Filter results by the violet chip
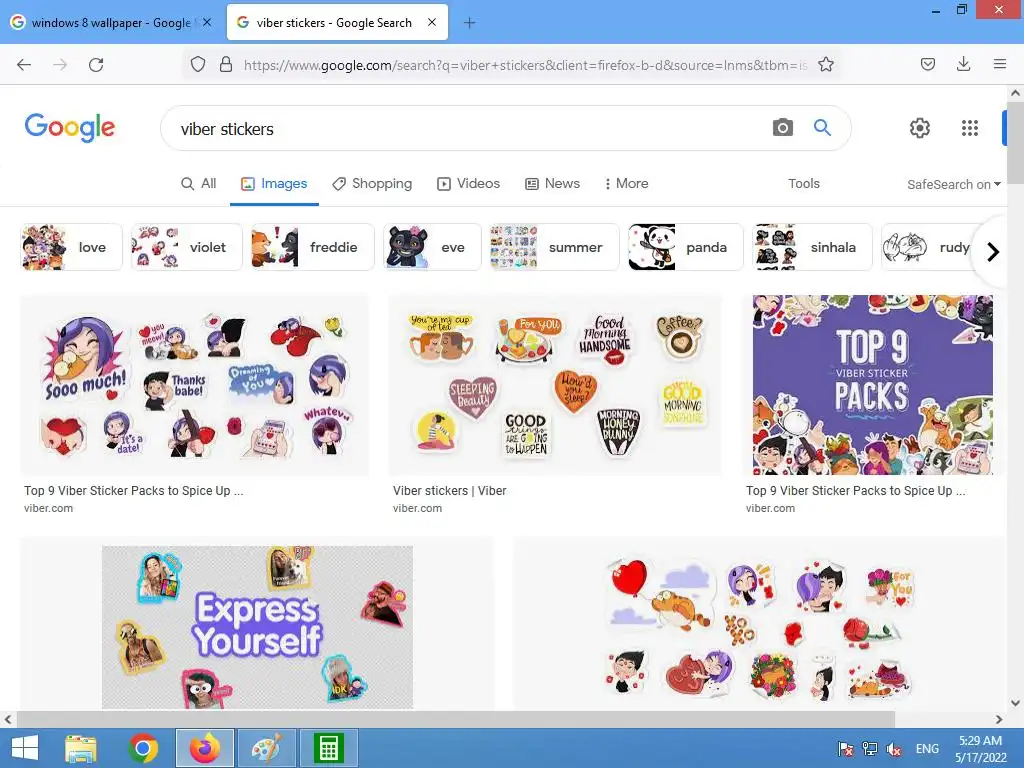This screenshot has height=768, width=1024. pos(187,247)
